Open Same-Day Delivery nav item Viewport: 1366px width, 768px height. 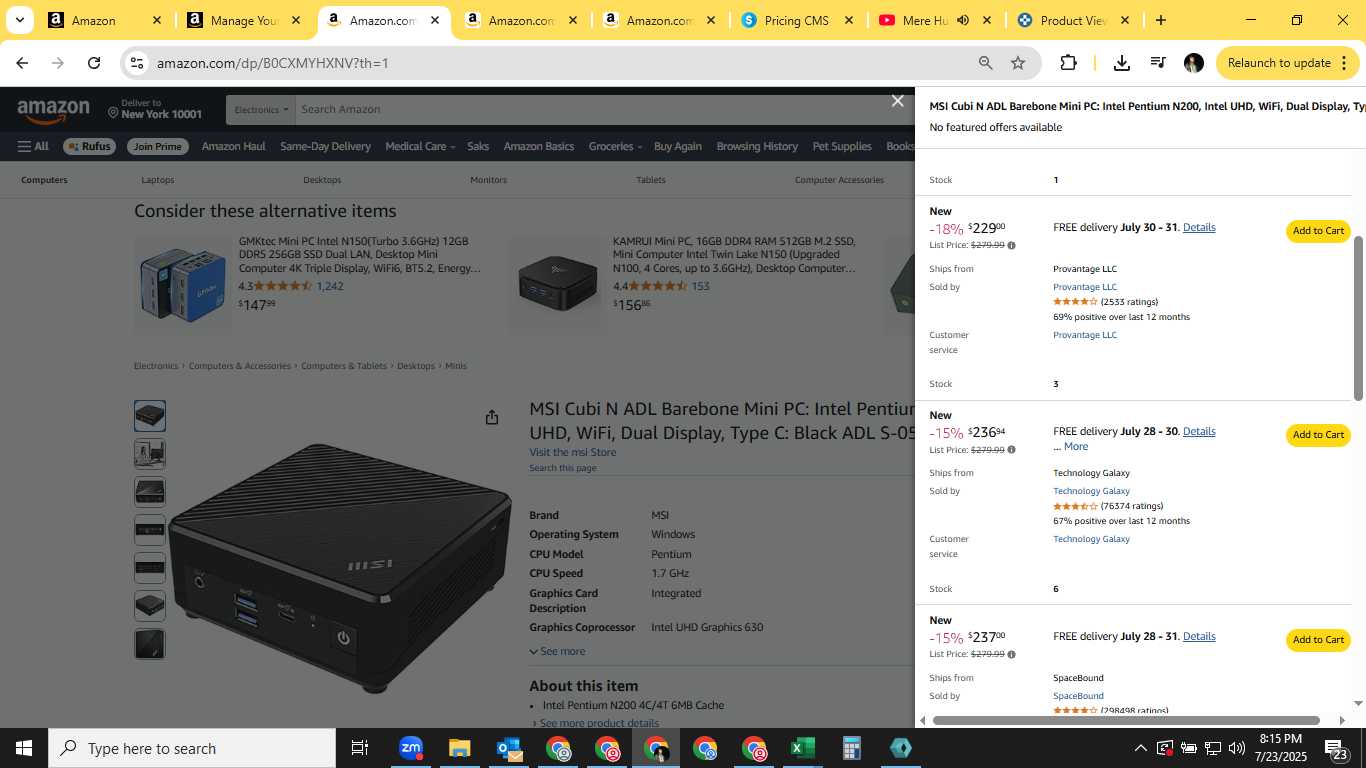325,146
